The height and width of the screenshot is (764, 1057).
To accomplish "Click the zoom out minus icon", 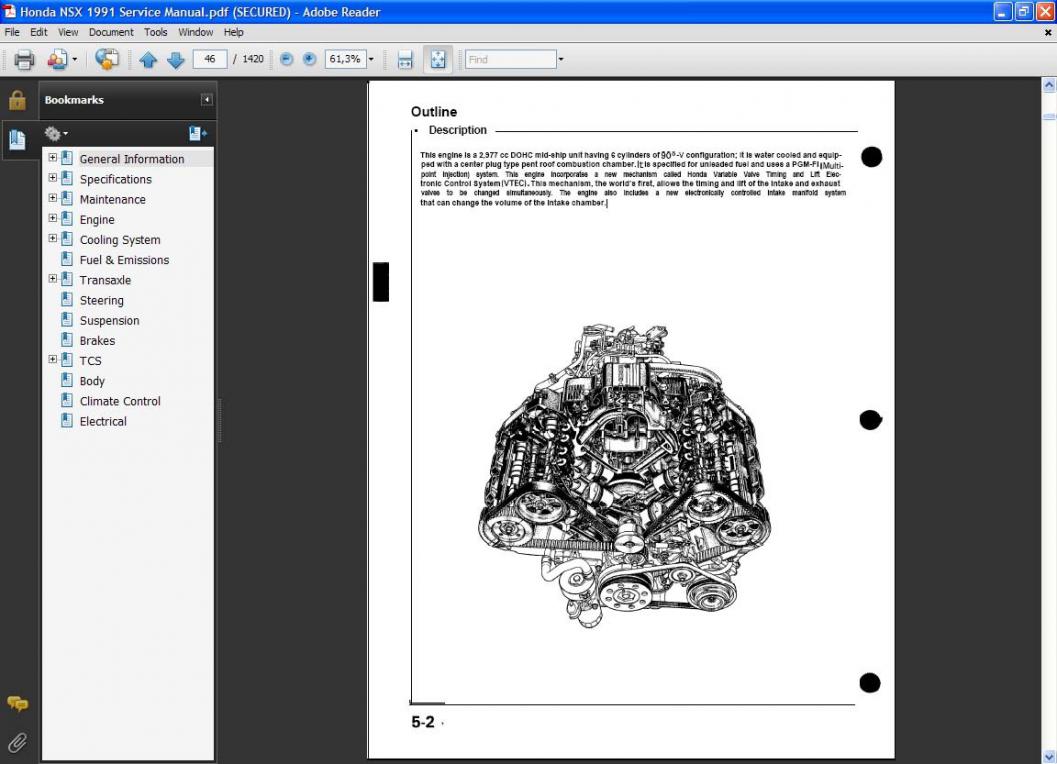I will click(286, 59).
